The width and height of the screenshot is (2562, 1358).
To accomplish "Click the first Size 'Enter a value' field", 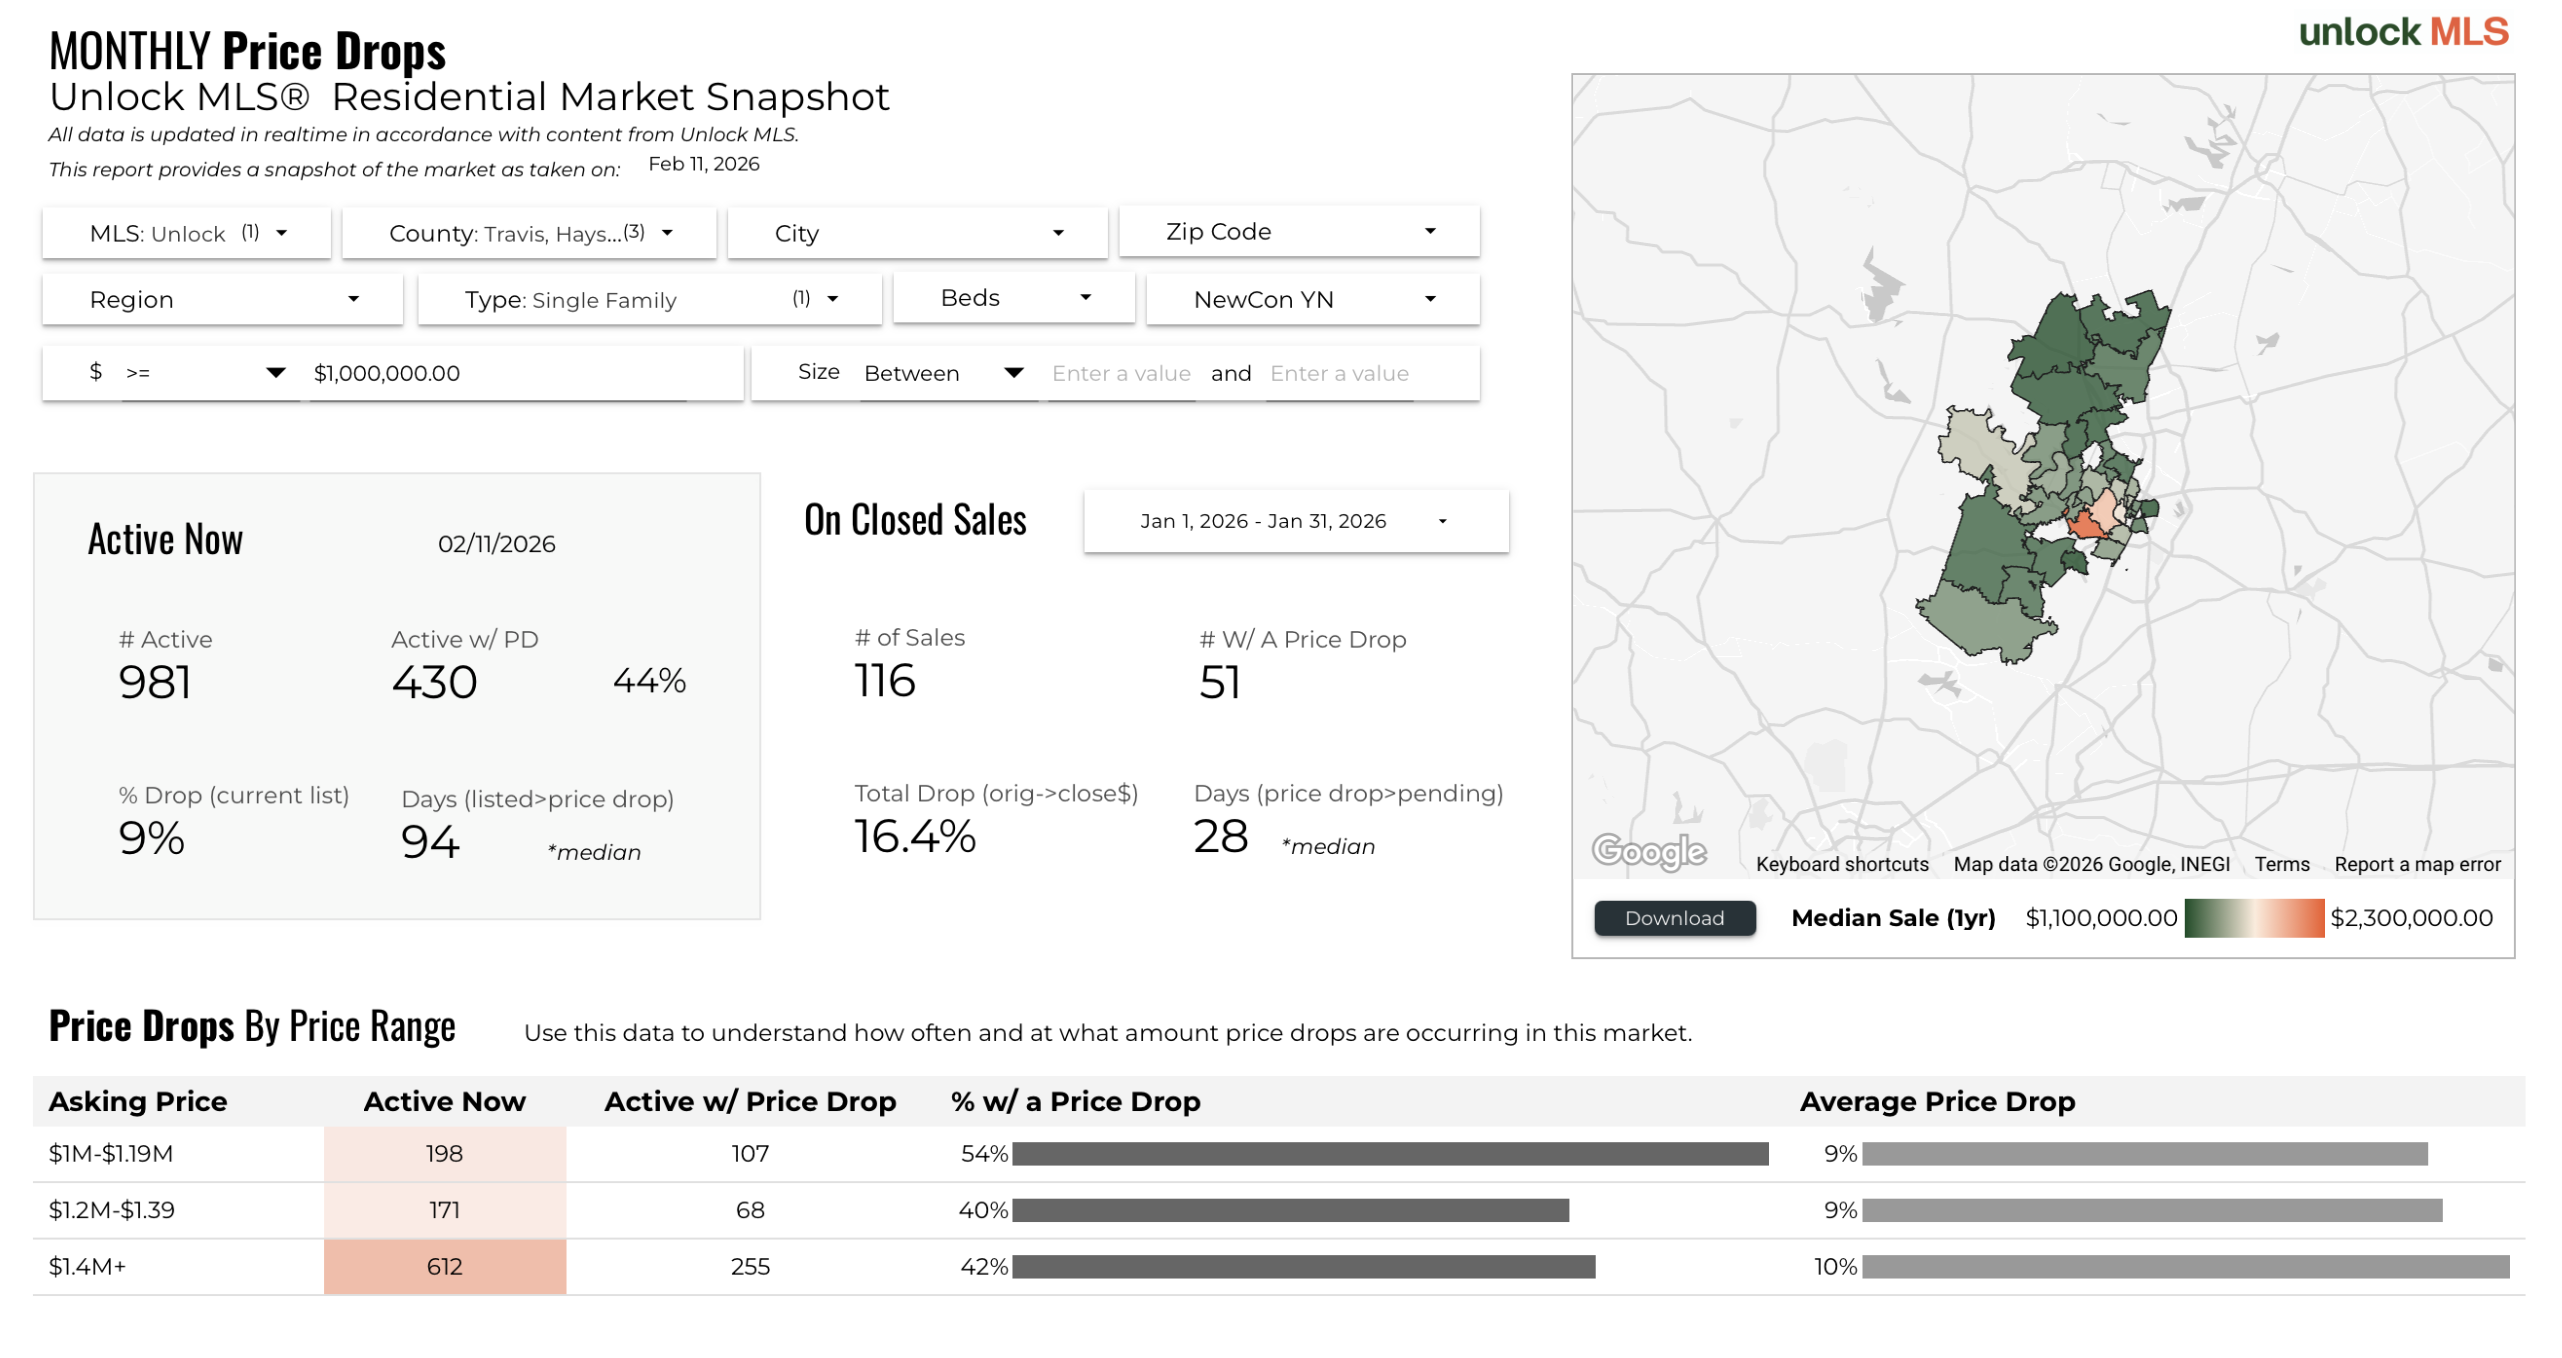I will [1120, 373].
